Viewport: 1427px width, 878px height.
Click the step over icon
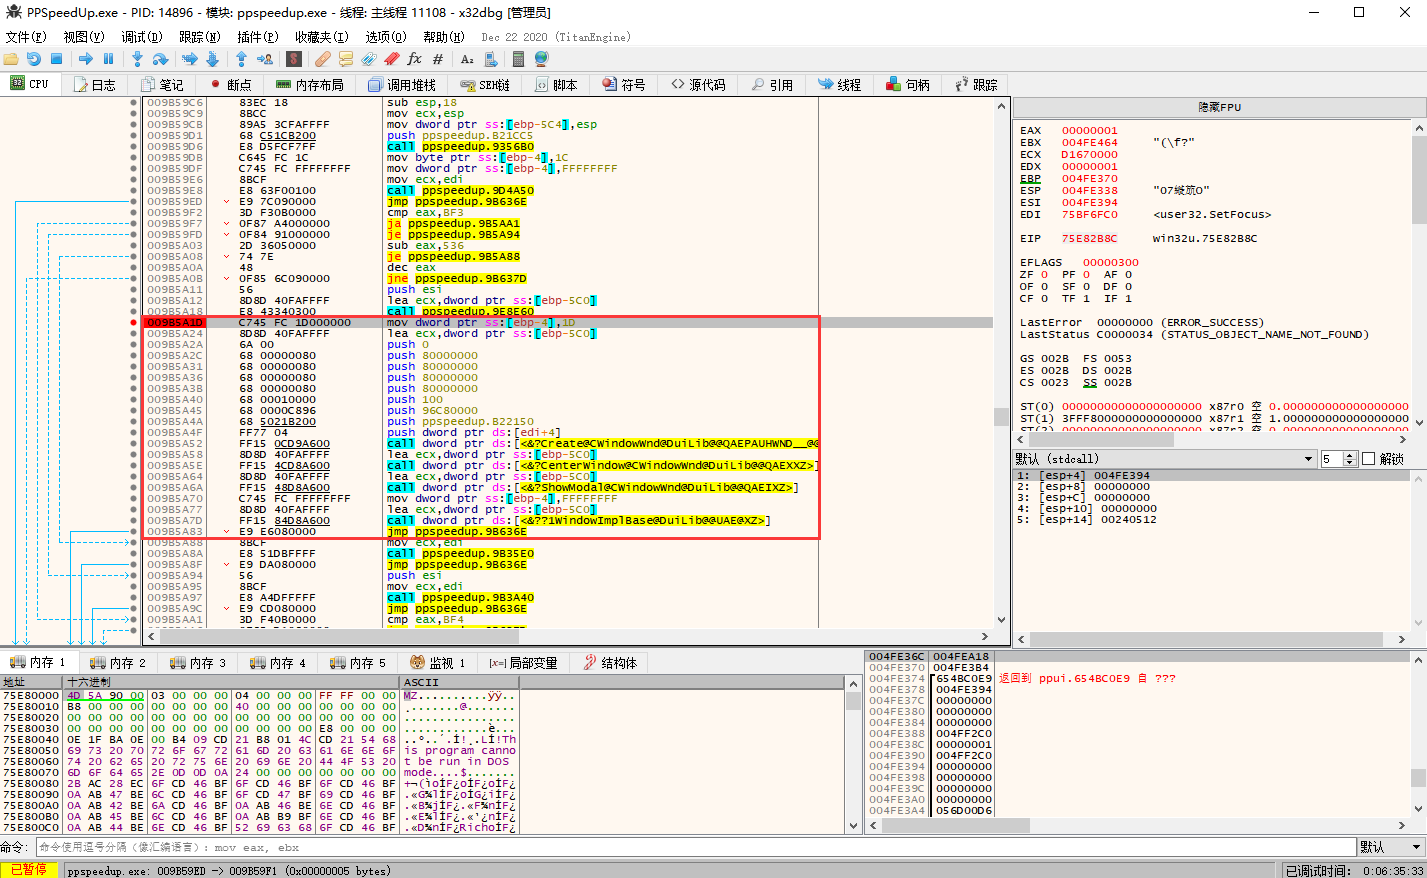[160, 59]
